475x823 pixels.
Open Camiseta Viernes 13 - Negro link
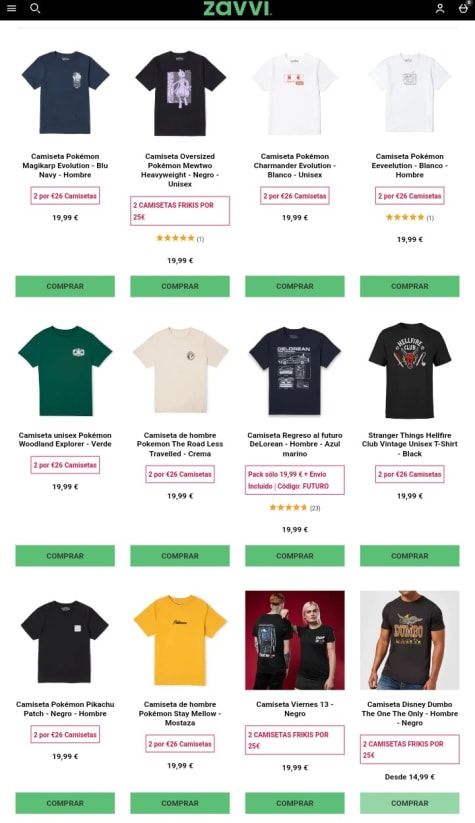click(294, 709)
